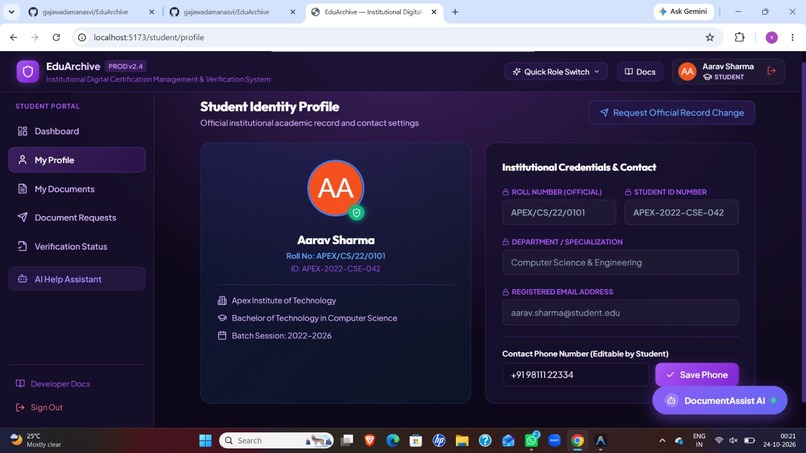Click the Student Identity Profile heading
This screenshot has height=453, width=806.
[x=269, y=106]
